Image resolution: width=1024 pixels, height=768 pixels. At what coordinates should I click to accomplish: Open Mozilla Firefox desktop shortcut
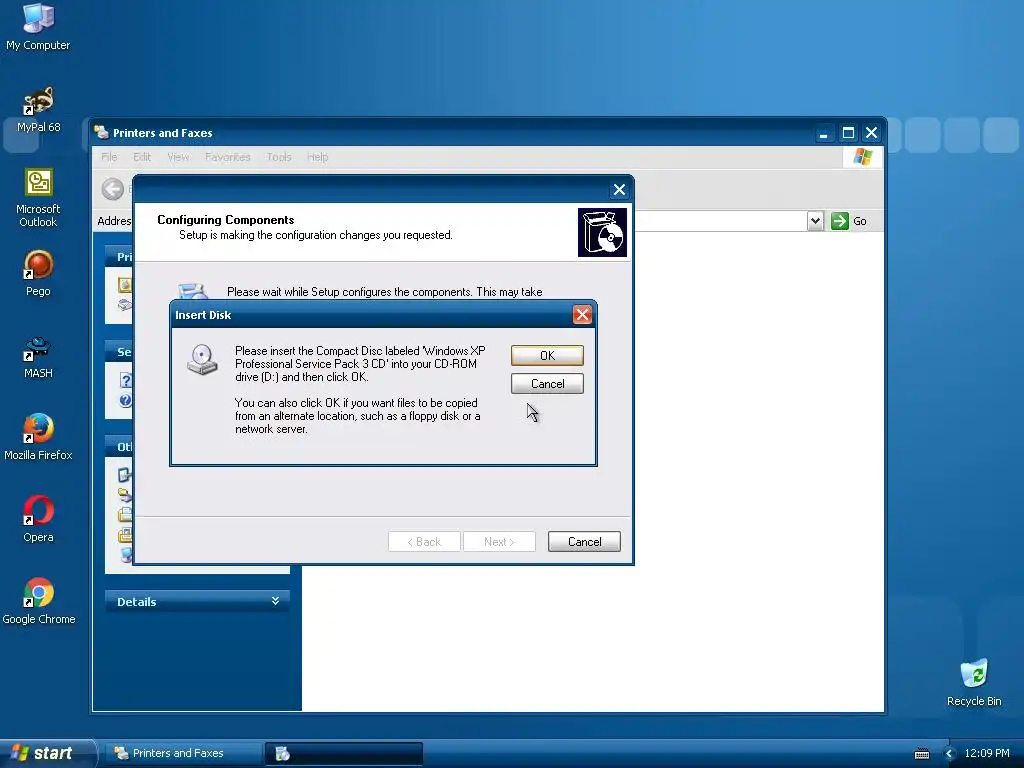(38, 438)
